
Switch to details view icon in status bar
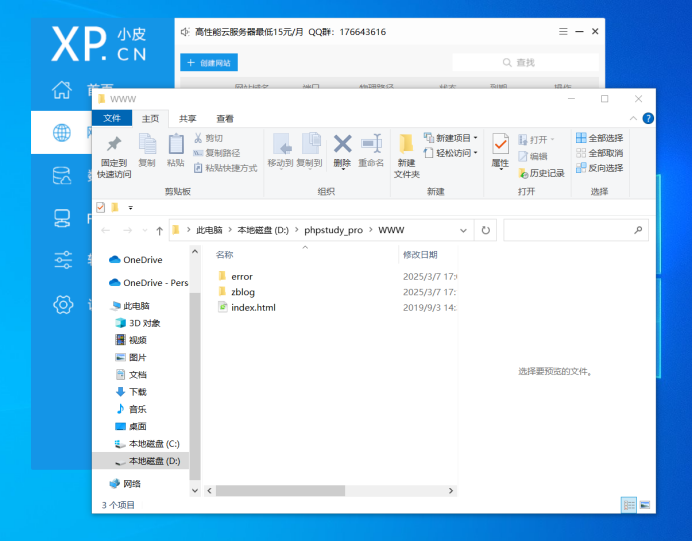click(x=629, y=505)
